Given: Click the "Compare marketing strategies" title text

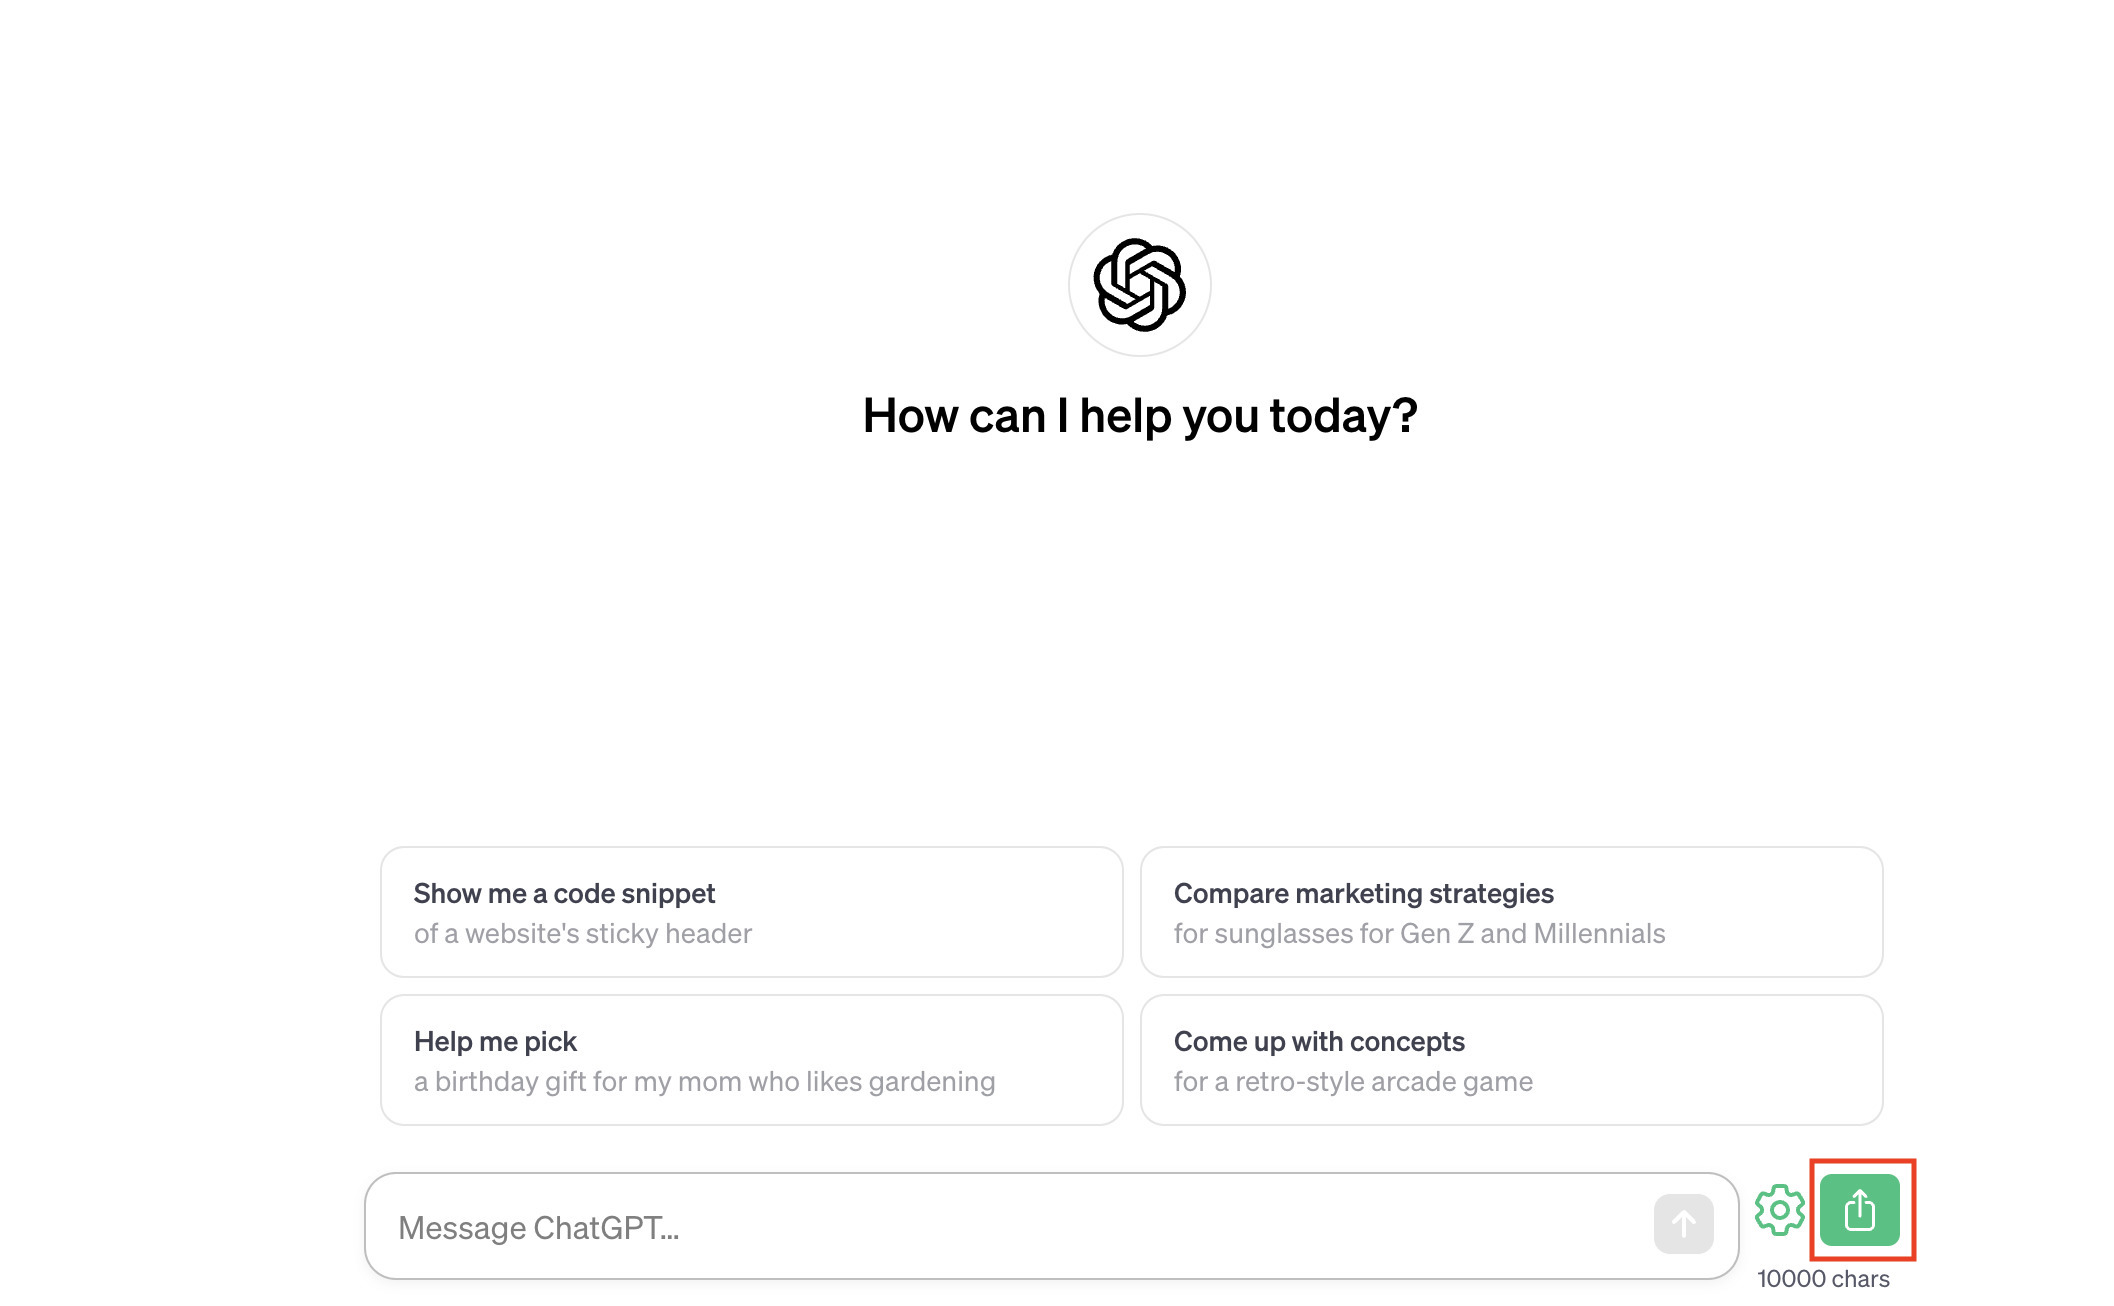Looking at the screenshot, I should (x=1363, y=893).
